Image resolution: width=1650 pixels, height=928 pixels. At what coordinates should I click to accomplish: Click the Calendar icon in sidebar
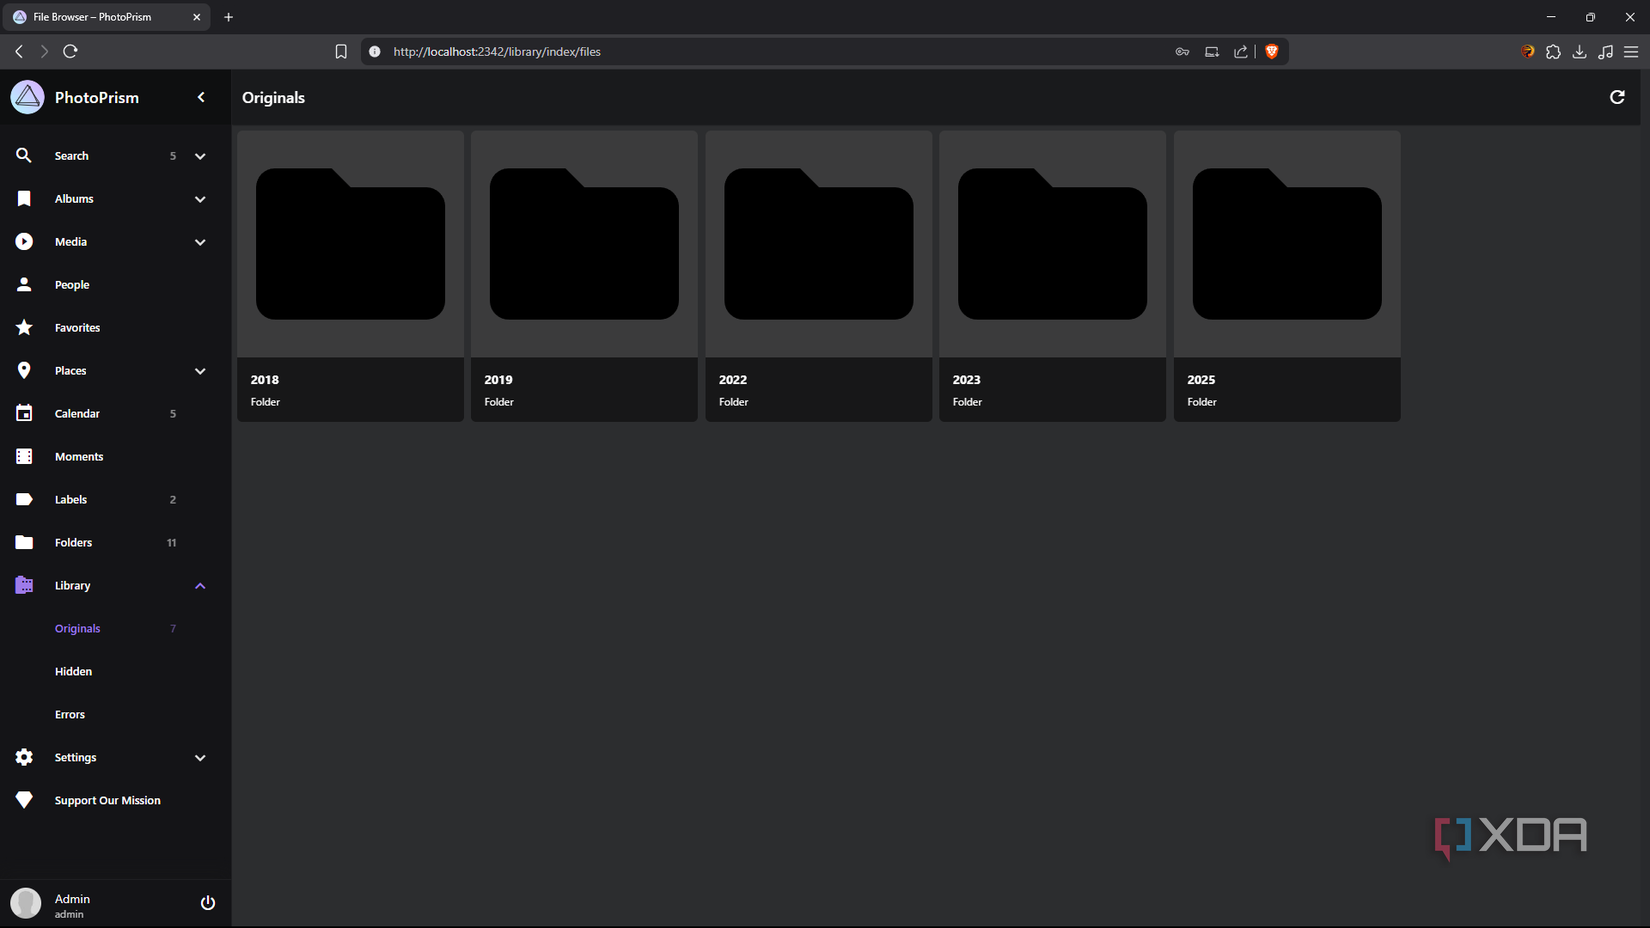click(24, 413)
